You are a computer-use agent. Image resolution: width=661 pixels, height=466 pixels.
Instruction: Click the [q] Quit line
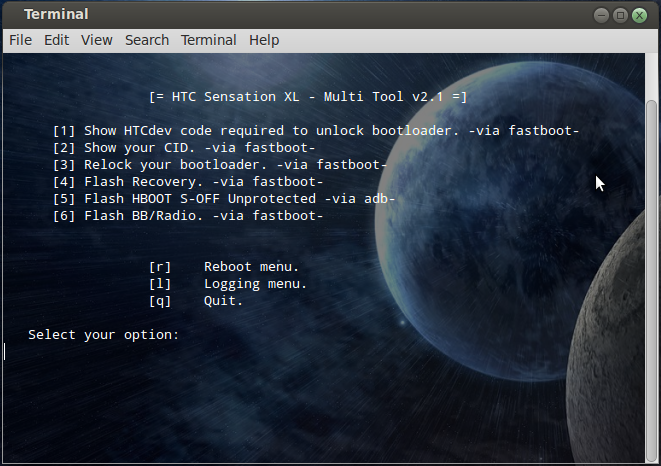(x=196, y=301)
